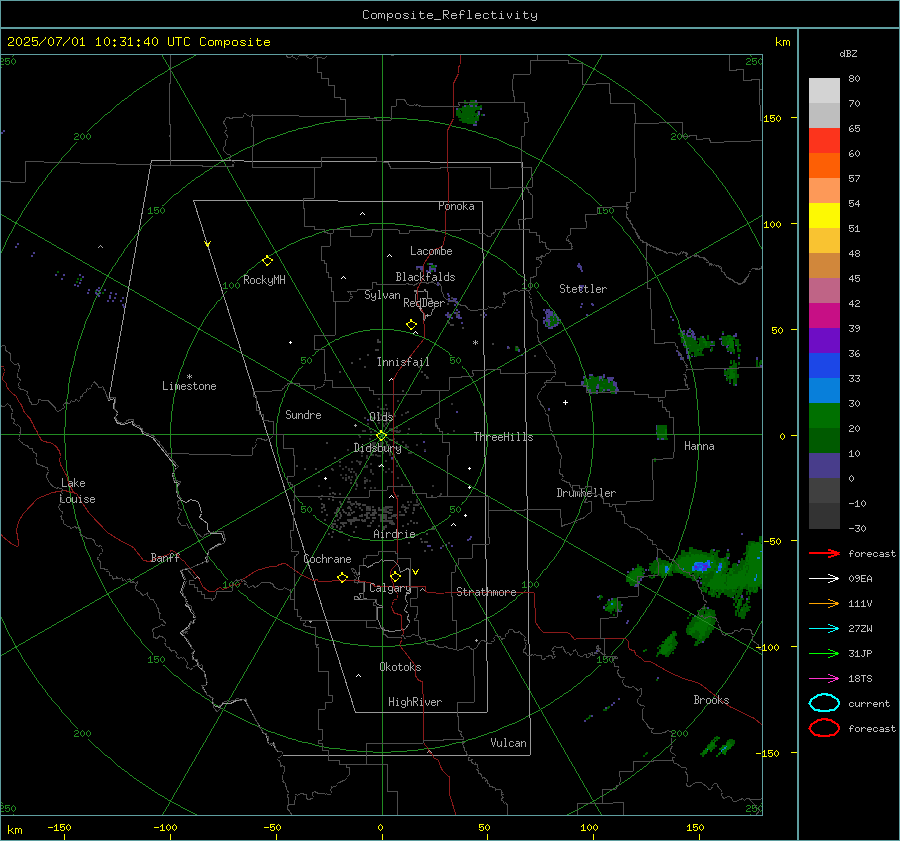
Task: Click the small green echo west of Hanna
Action: click(x=662, y=432)
